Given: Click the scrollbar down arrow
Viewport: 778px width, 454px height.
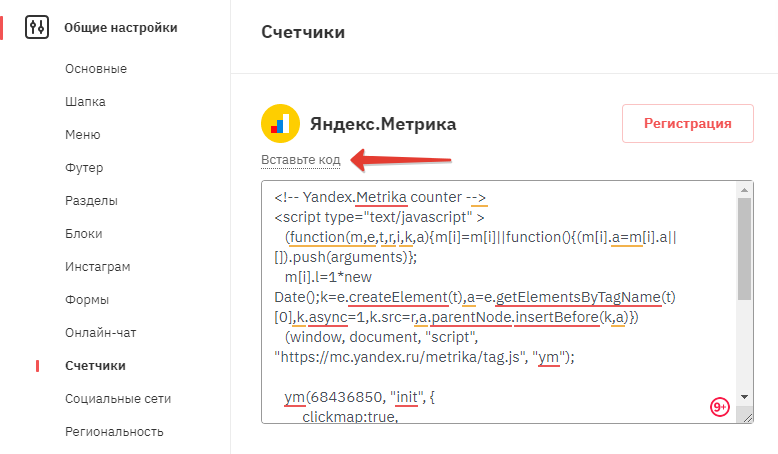Looking at the screenshot, I should click(x=744, y=397).
